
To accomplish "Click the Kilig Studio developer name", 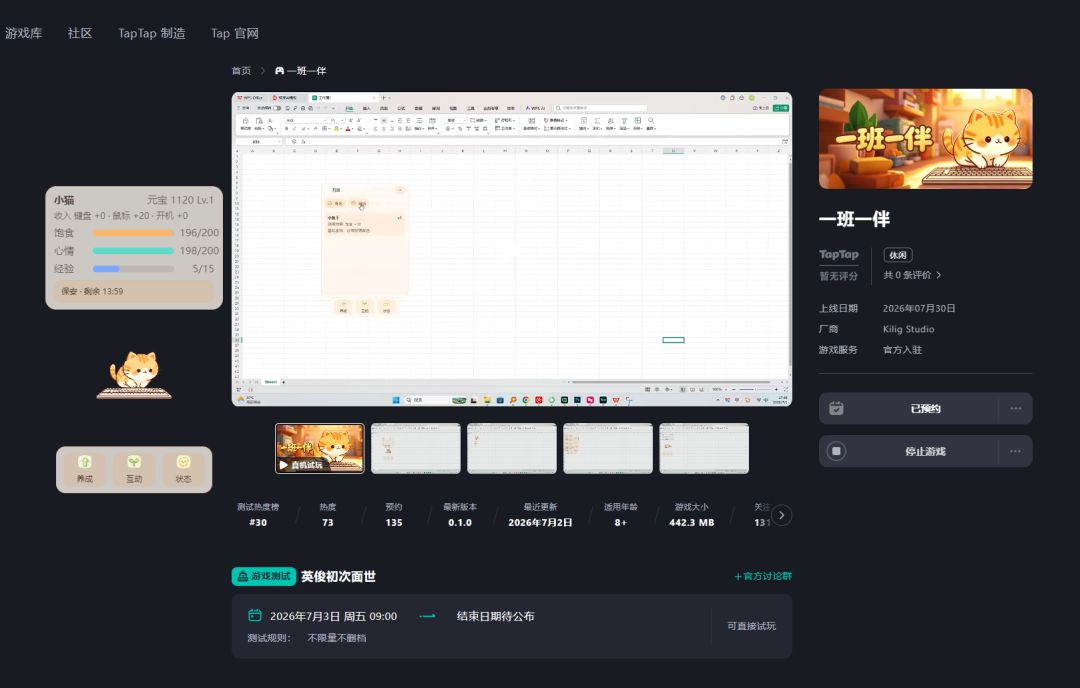I will tap(908, 329).
